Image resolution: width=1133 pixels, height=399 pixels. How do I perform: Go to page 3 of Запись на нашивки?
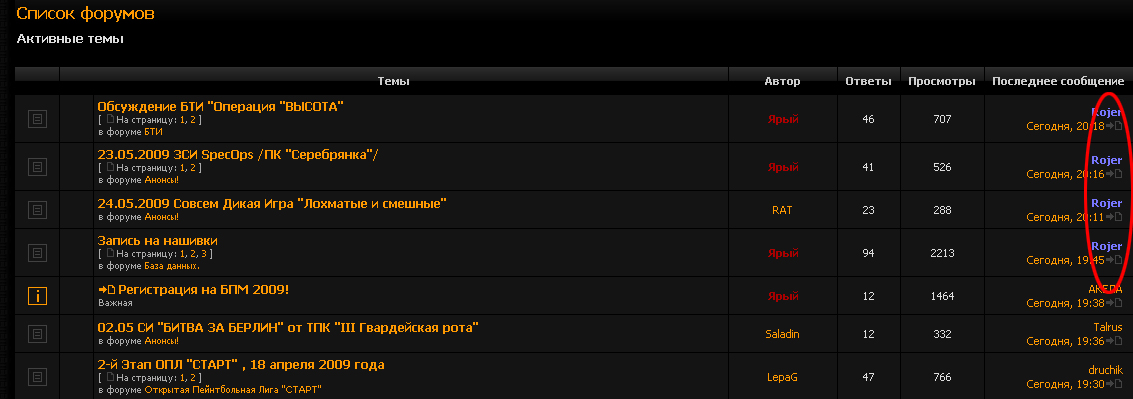tap(204, 254)
